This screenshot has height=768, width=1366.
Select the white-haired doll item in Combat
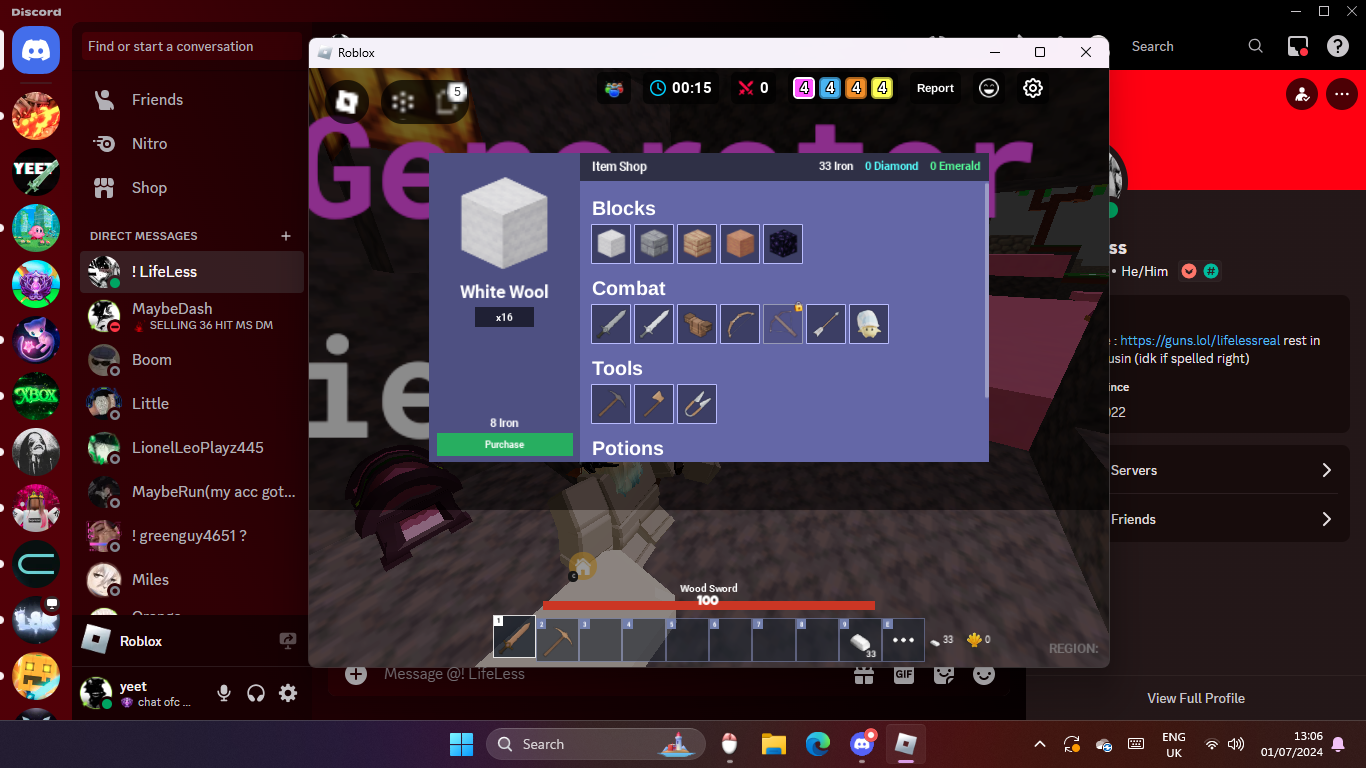[x=869, y=324]
